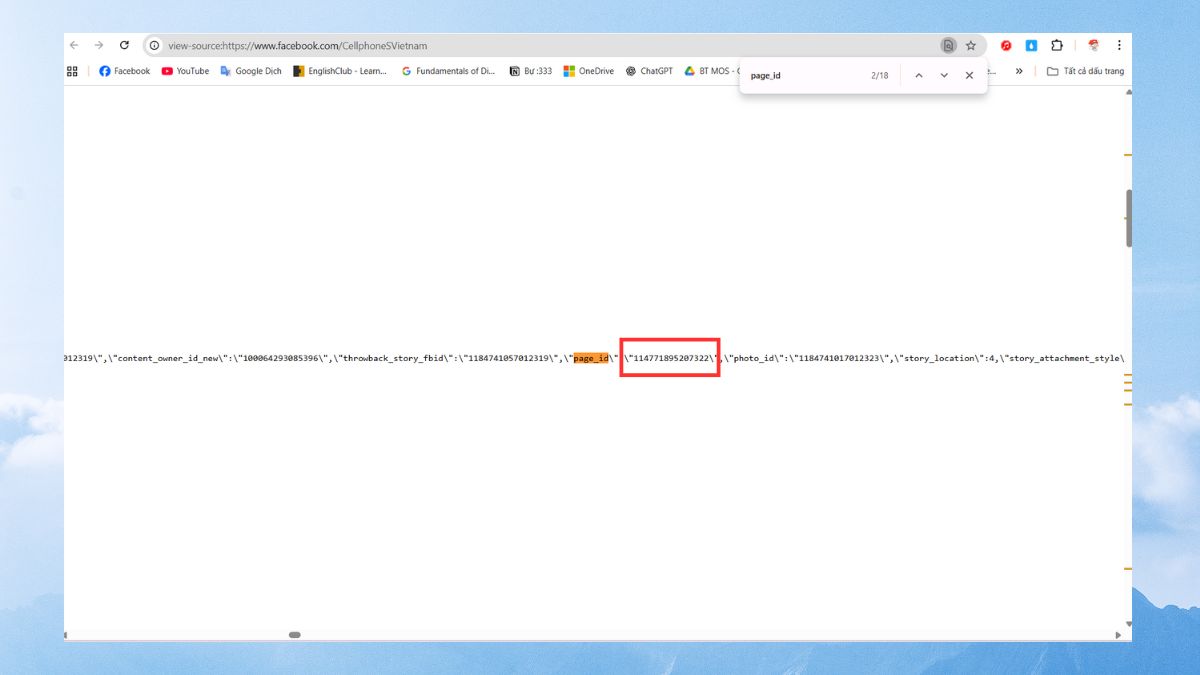Click the horizontal scrollbar left arrow

click(x=68, y=635)
